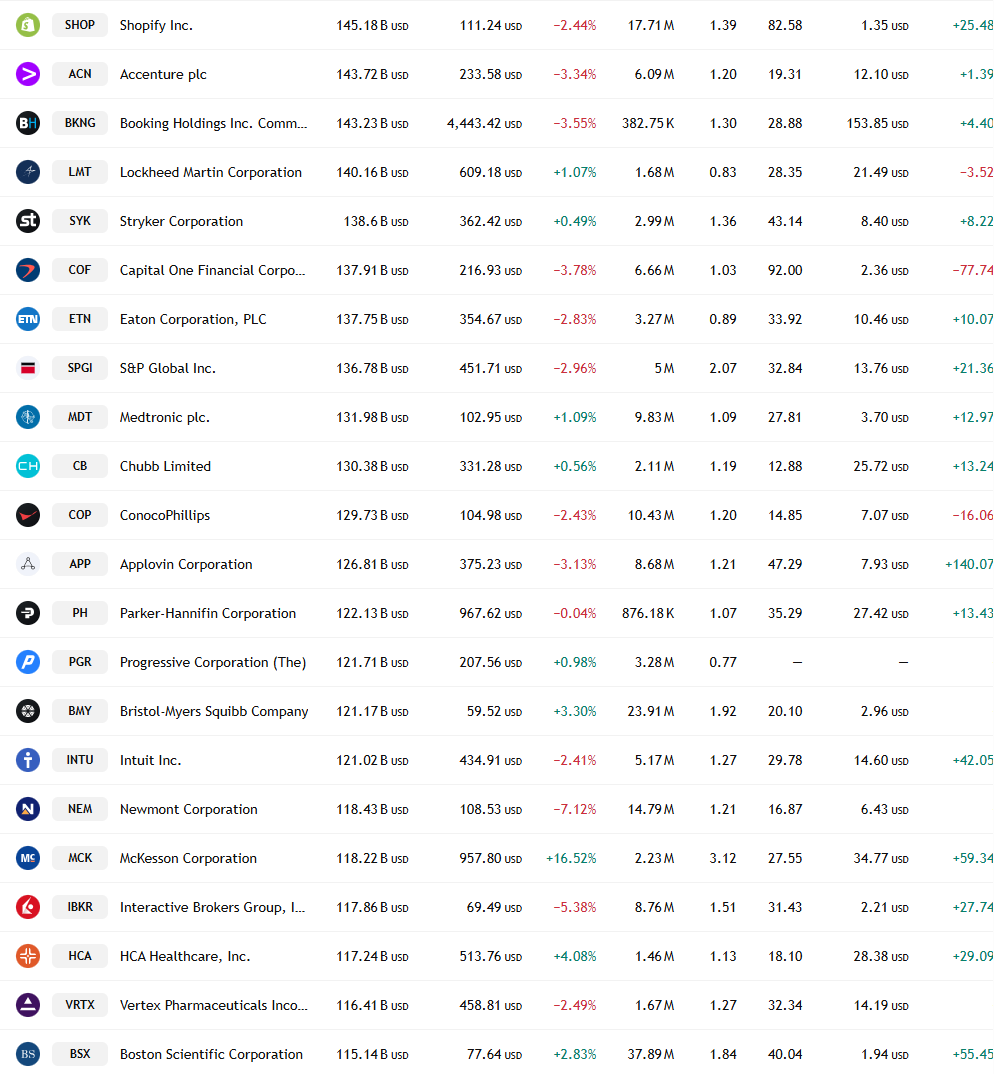
Task: Open the INTU ticker symbol
Action: (79, 760)
